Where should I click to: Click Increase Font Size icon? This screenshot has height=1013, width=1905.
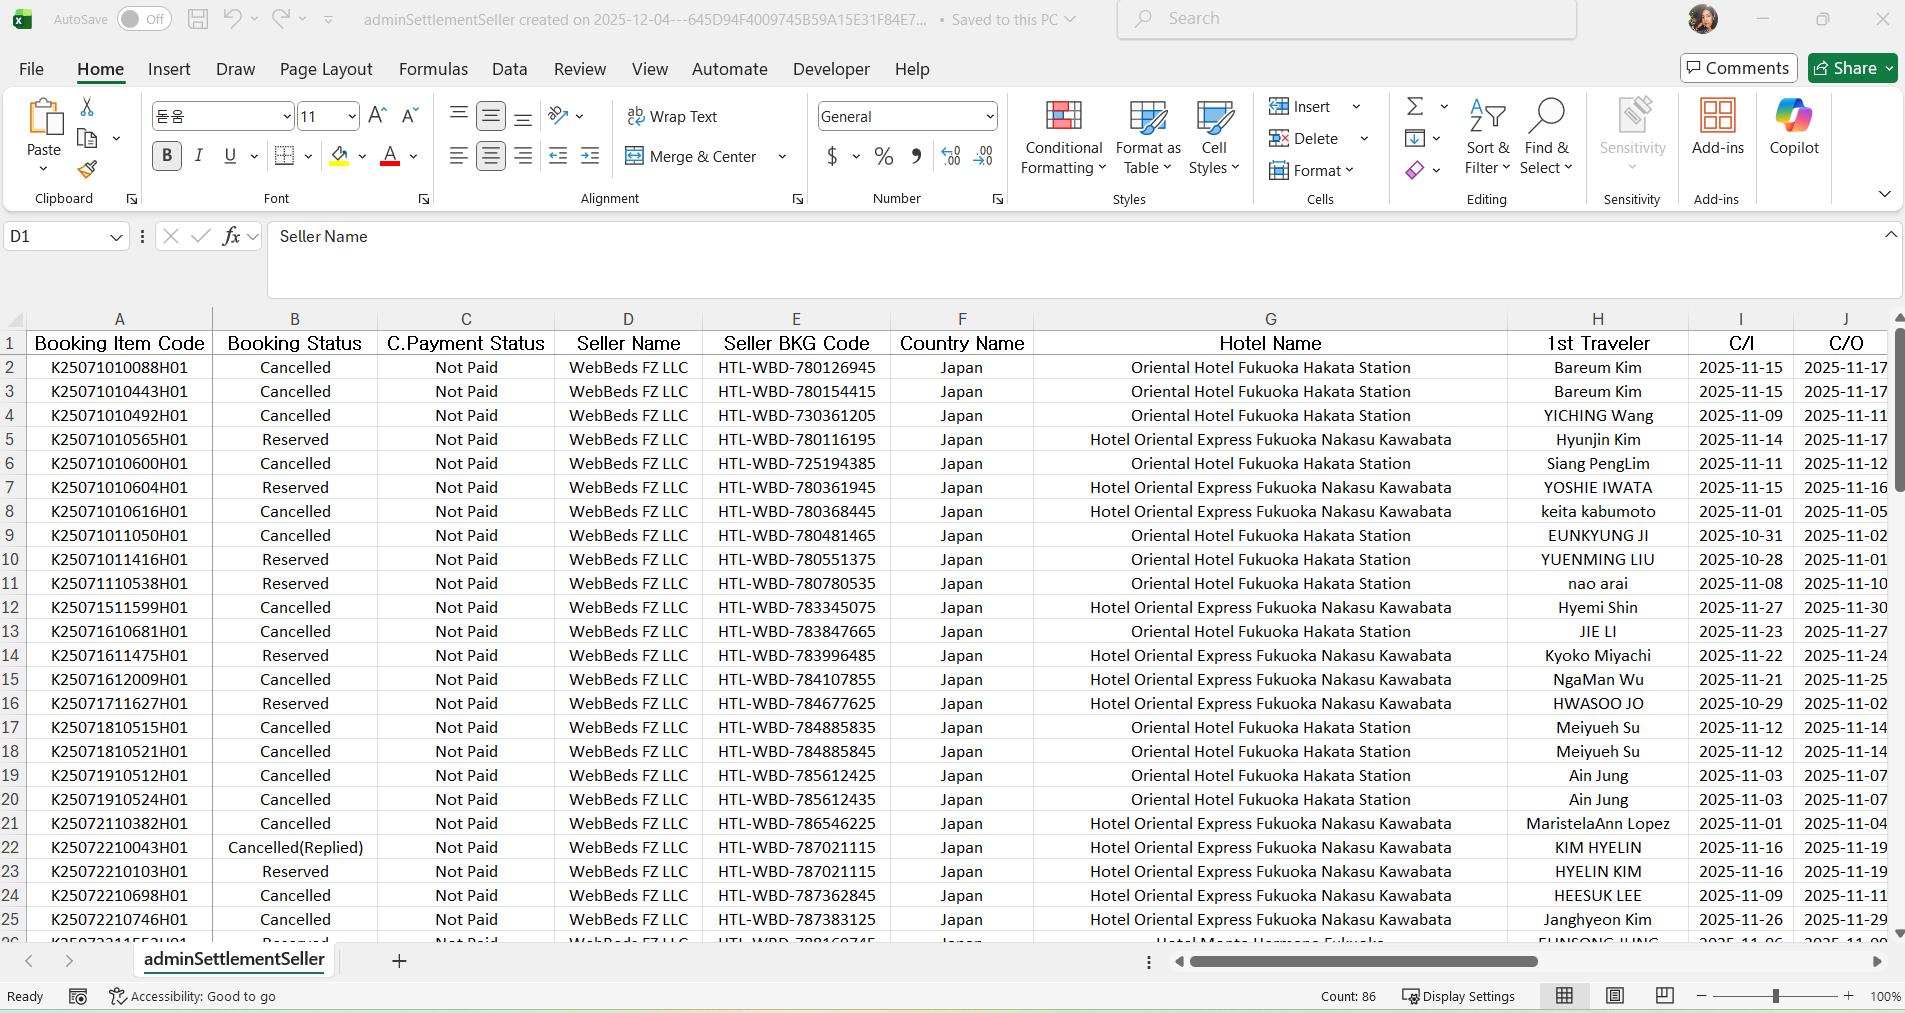tap(377, 116)
